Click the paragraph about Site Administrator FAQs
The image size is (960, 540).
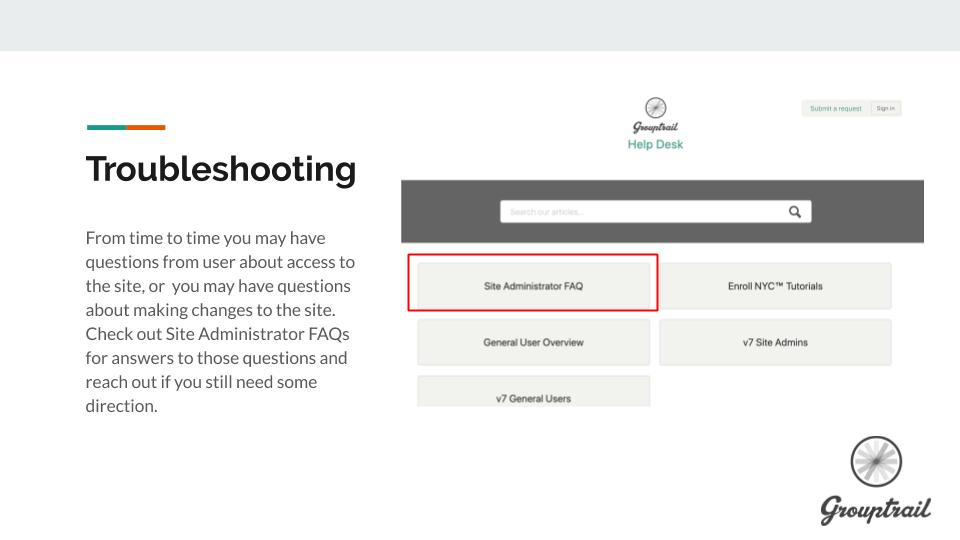[220, 323]
